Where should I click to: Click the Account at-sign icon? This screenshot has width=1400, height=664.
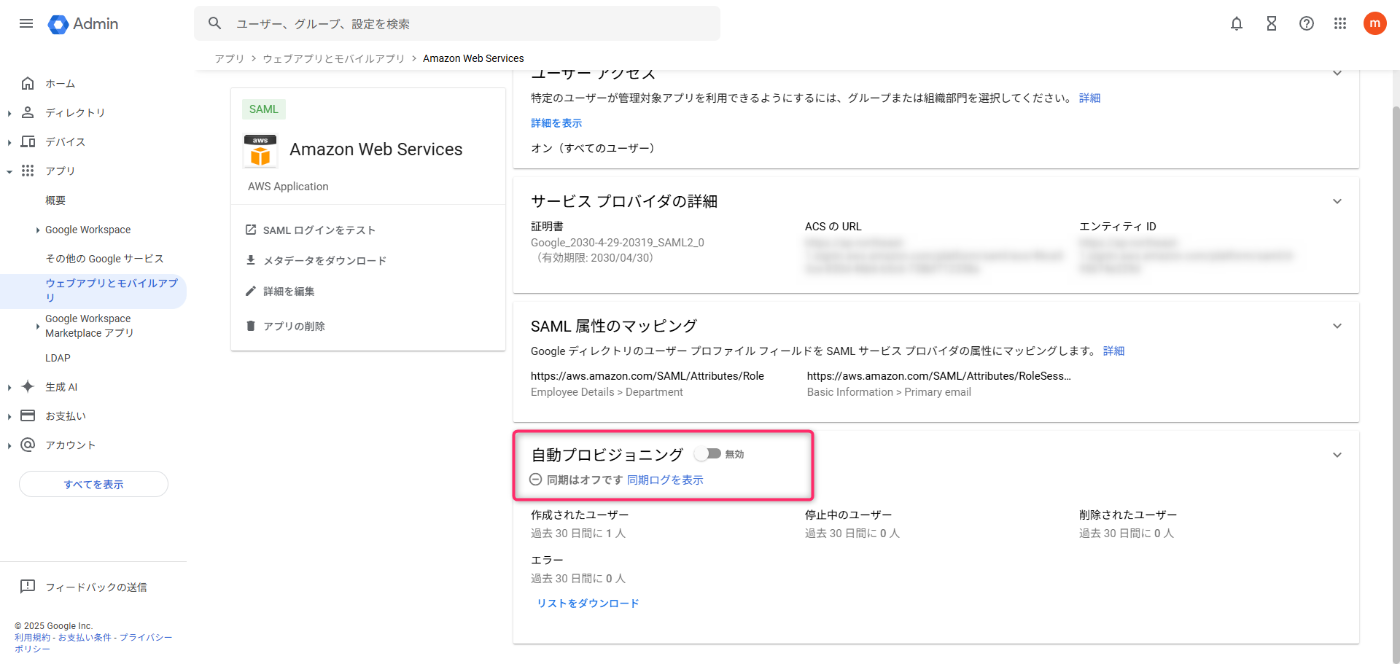point(28,444)
